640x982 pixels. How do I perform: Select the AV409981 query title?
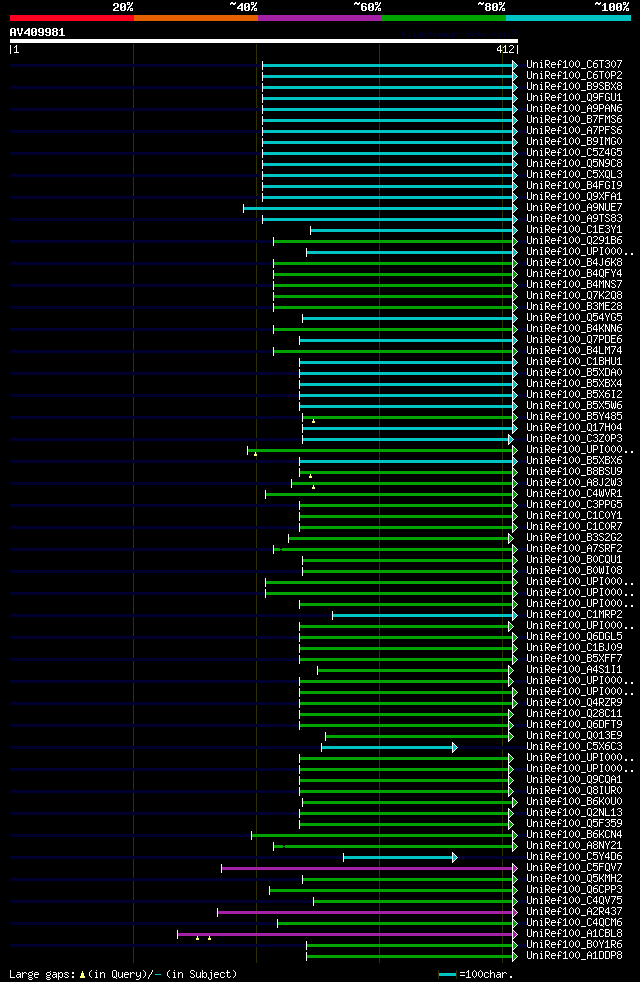37,32
